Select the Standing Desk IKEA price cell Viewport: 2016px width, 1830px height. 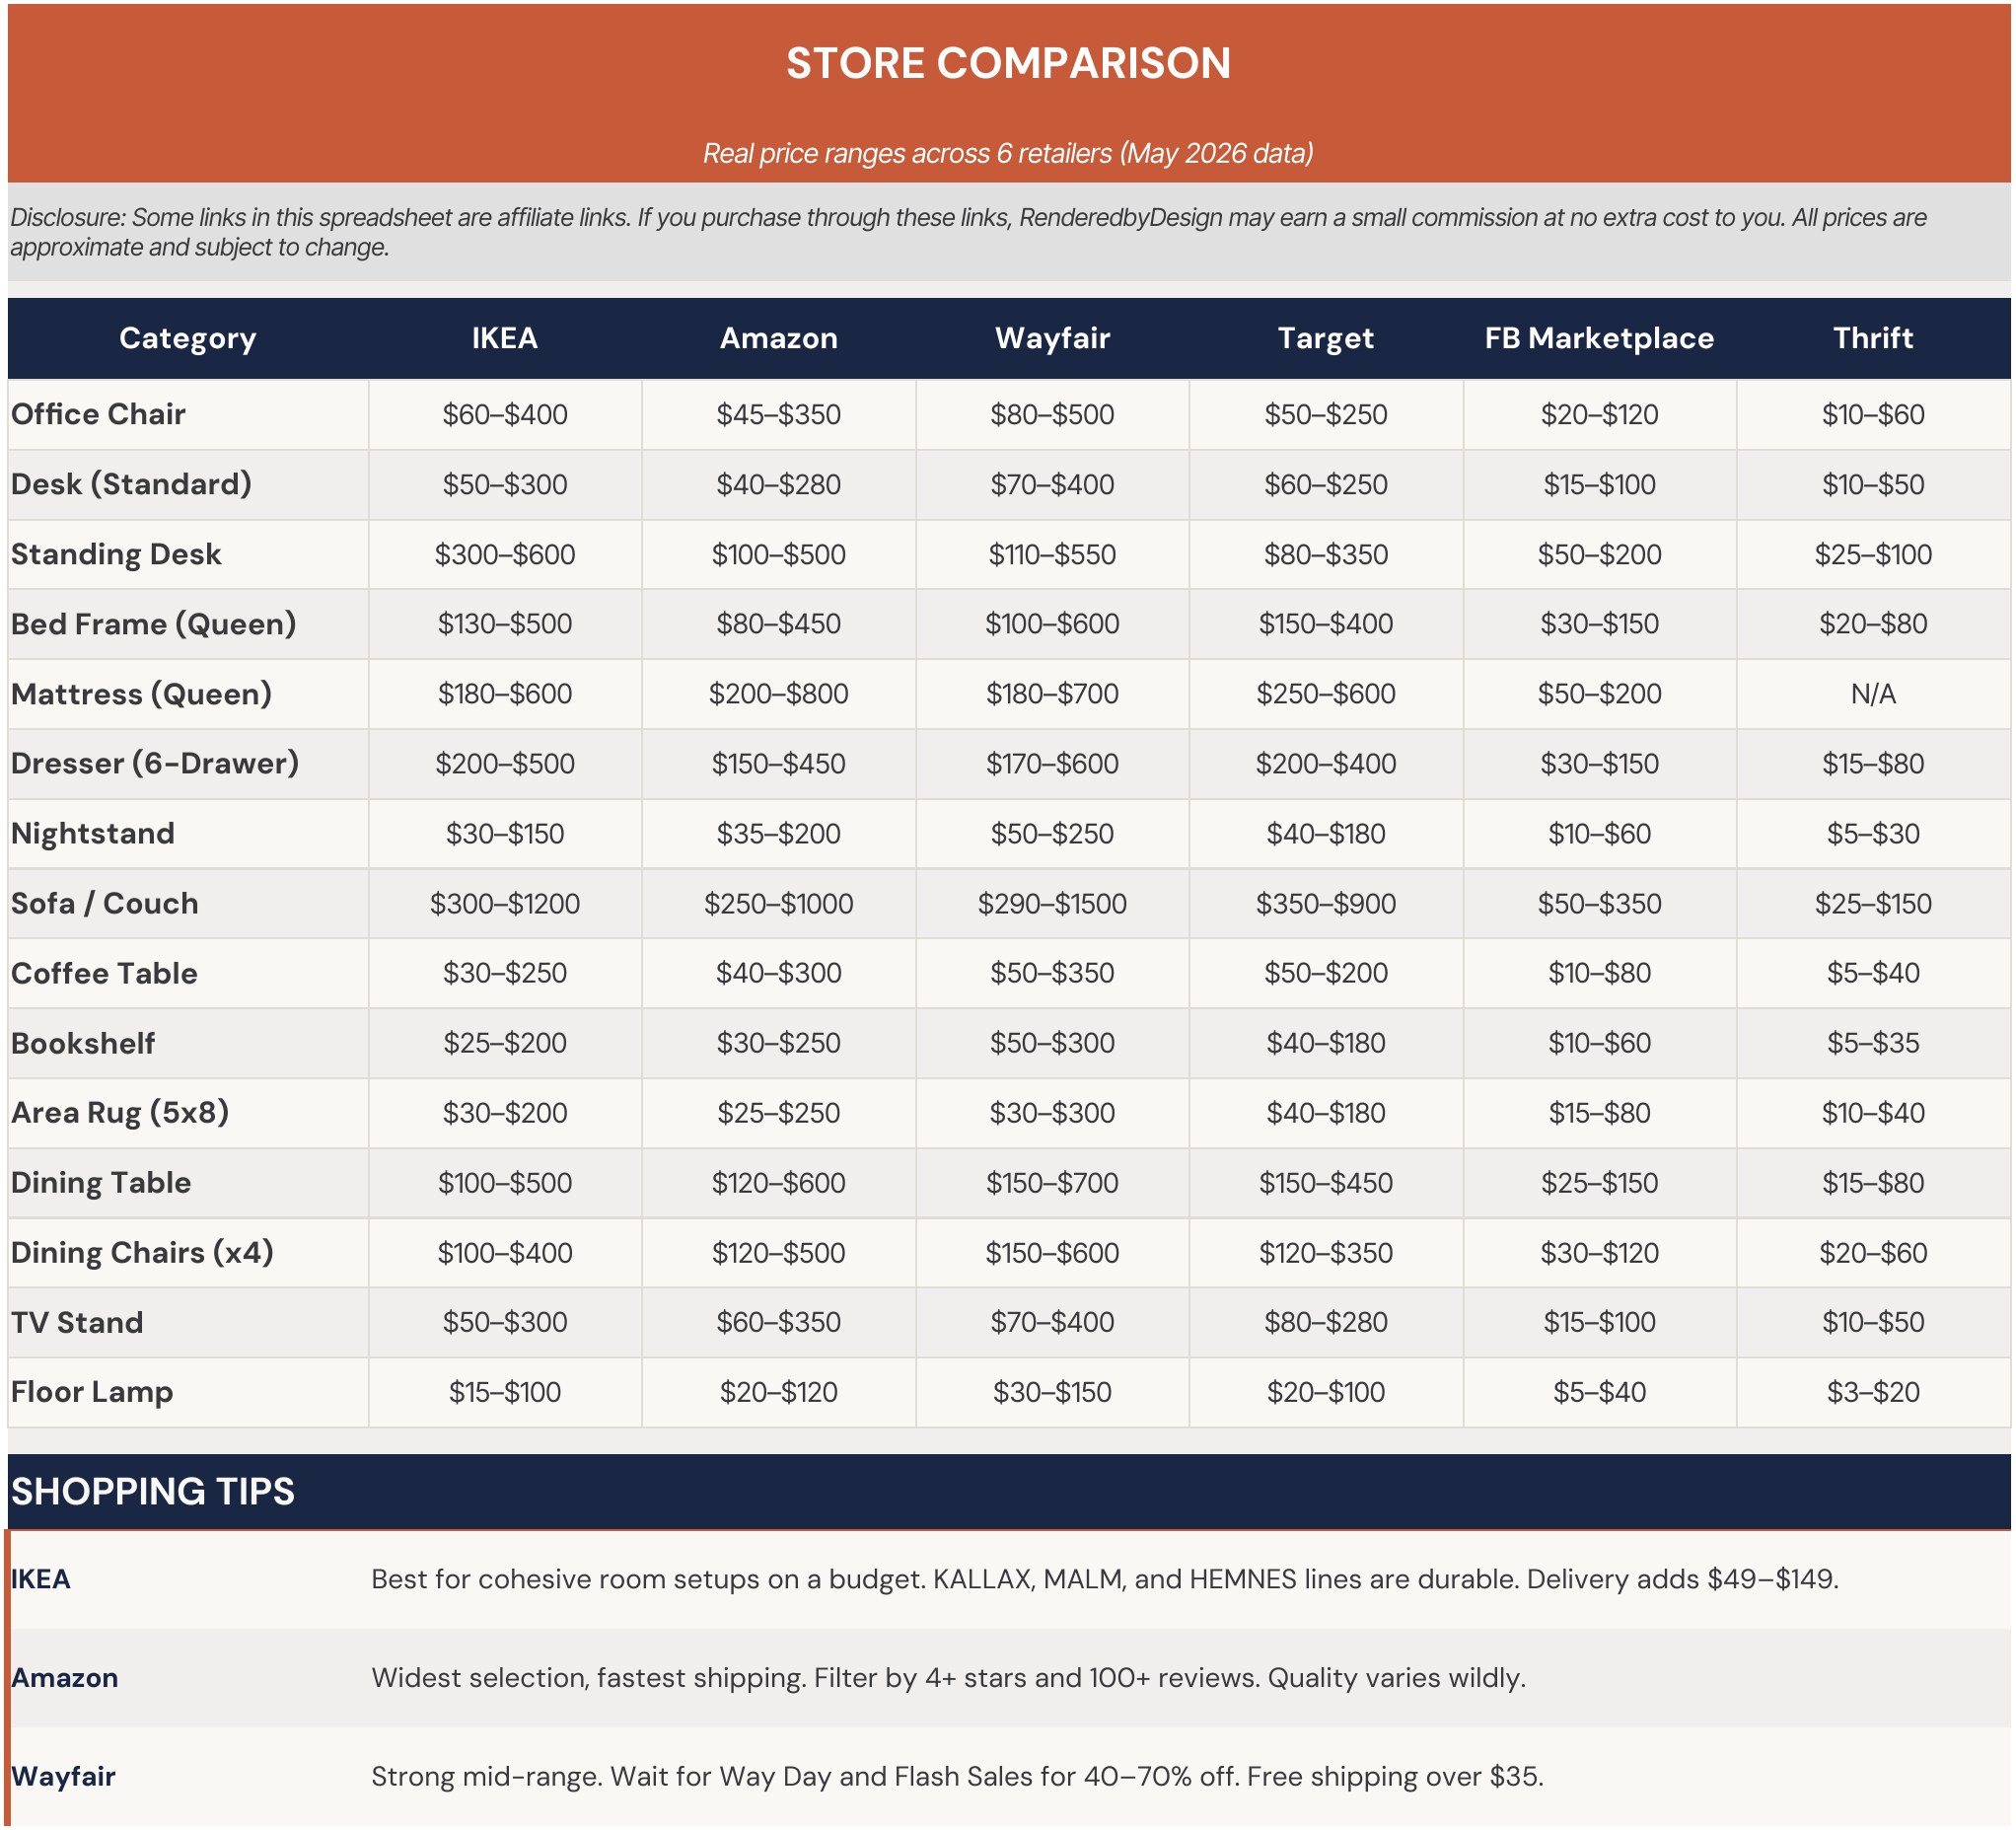click(505, 554)
